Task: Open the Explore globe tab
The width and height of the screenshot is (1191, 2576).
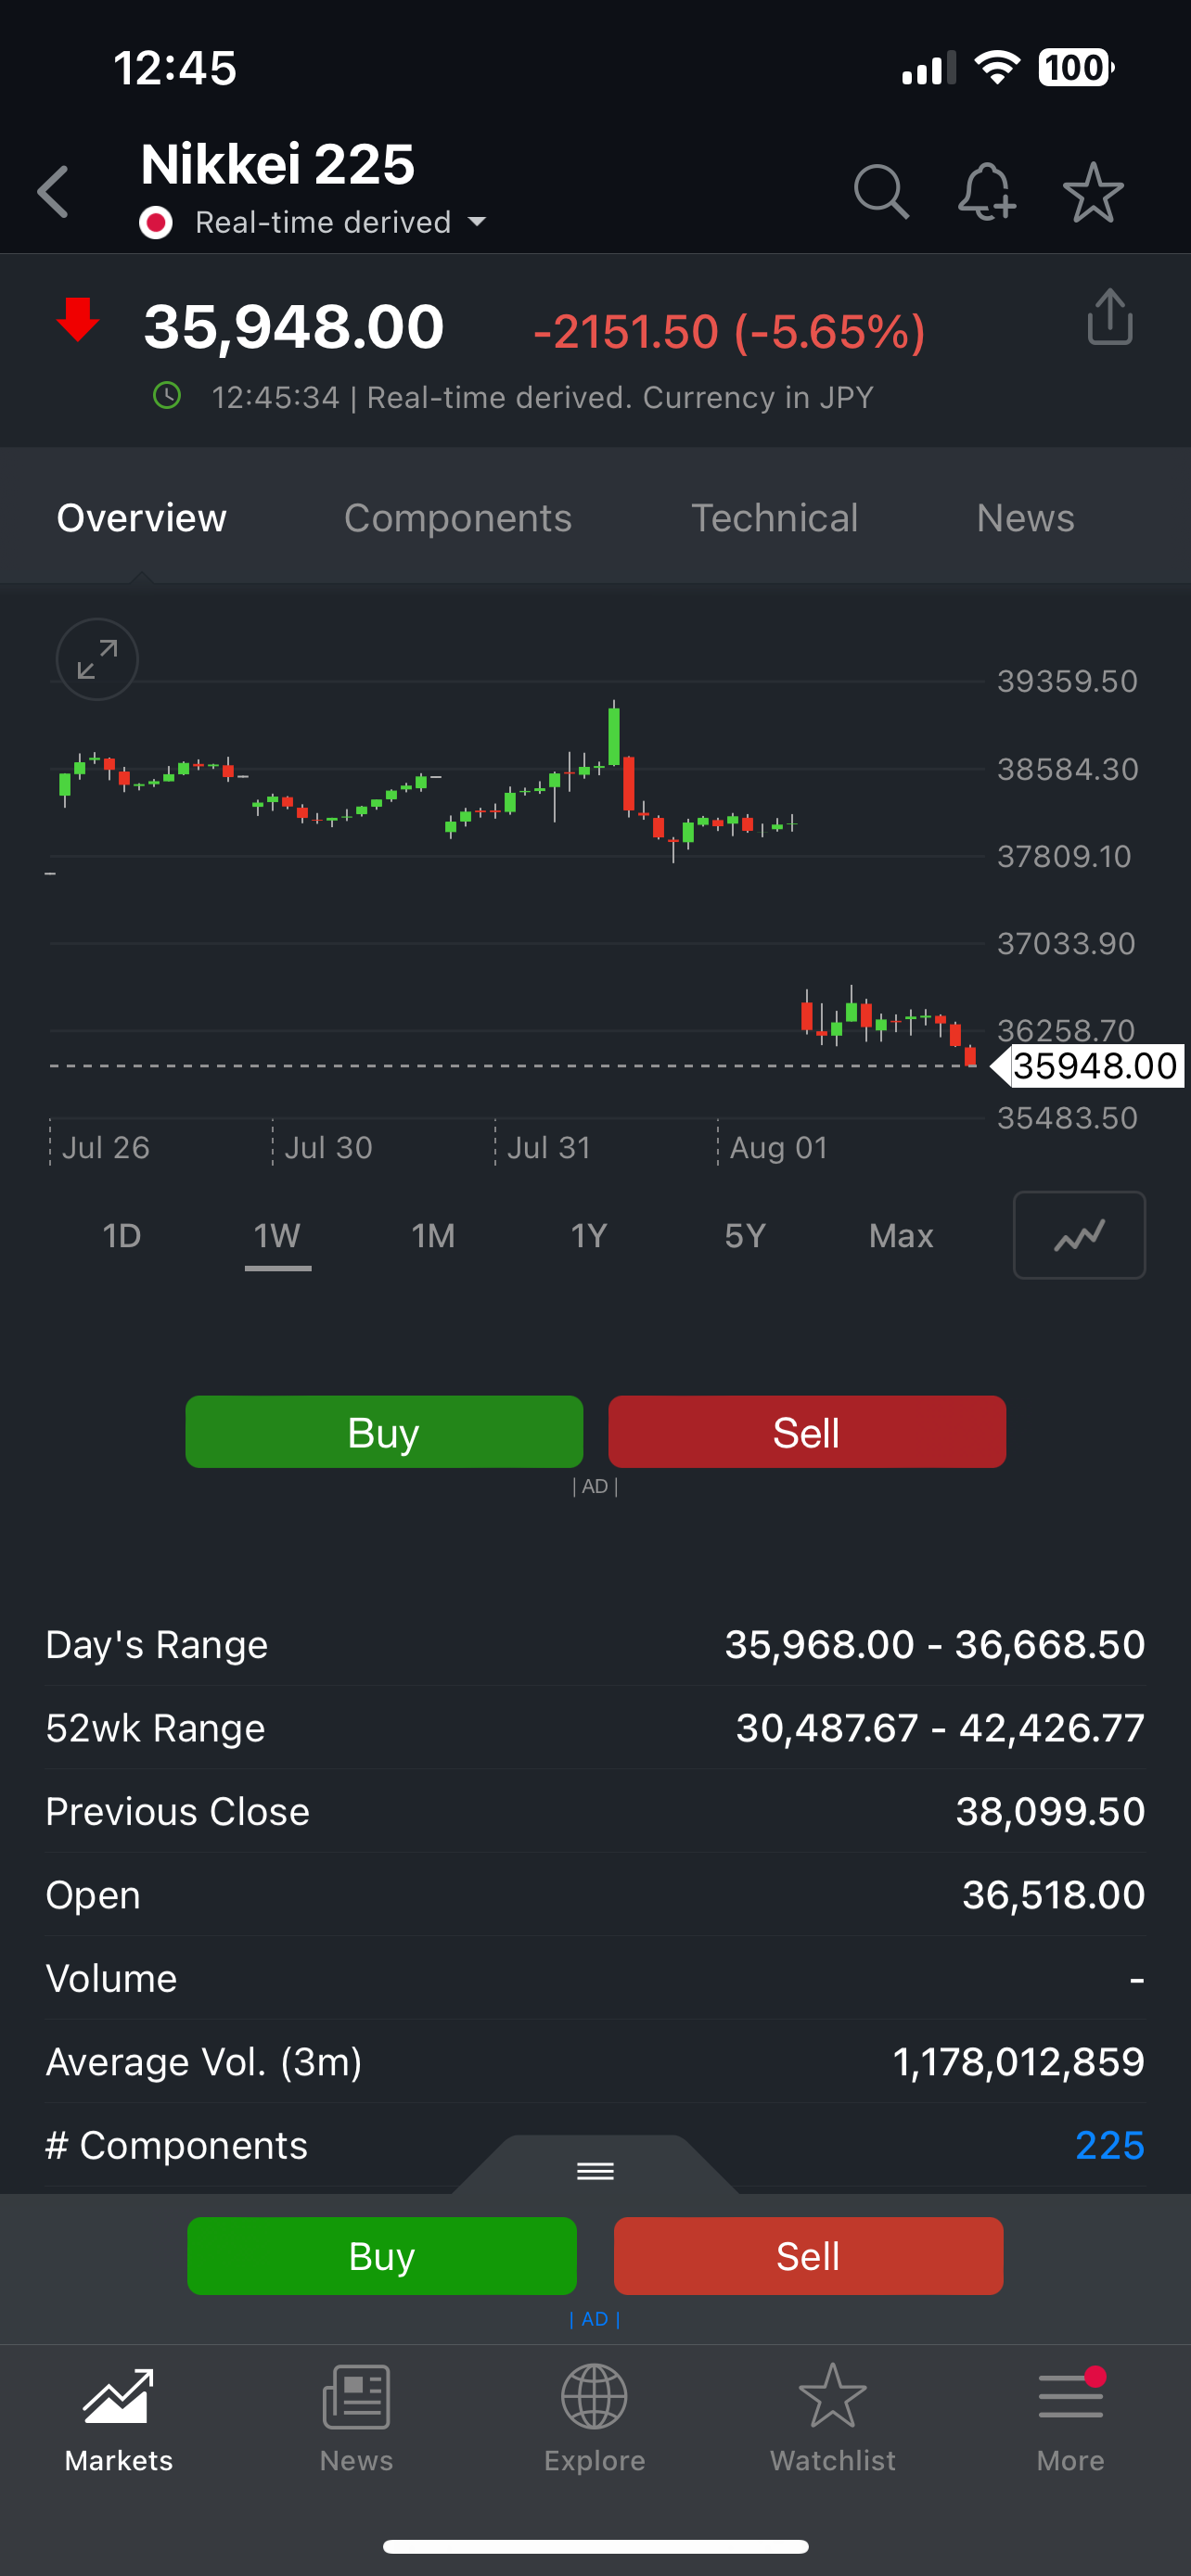Action: click(594, 2418)
